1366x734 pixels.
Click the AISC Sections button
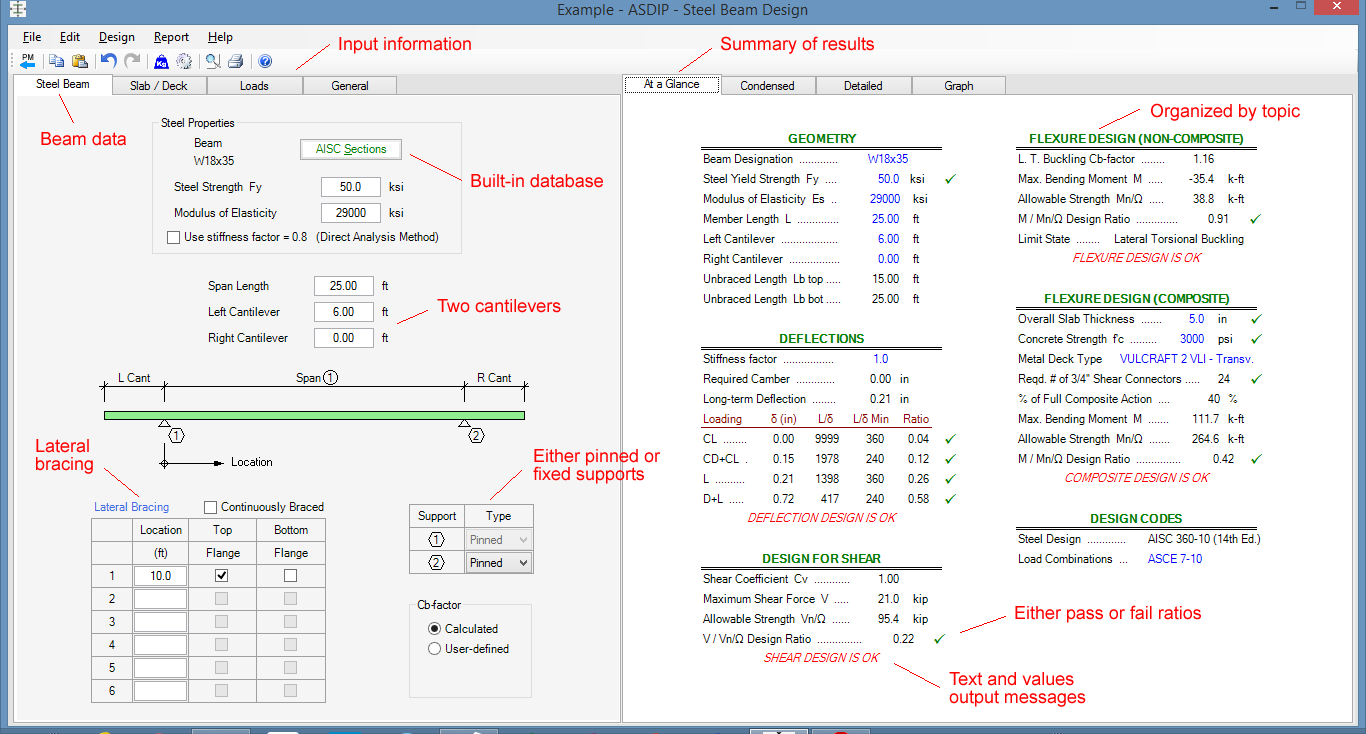(351, 149)
